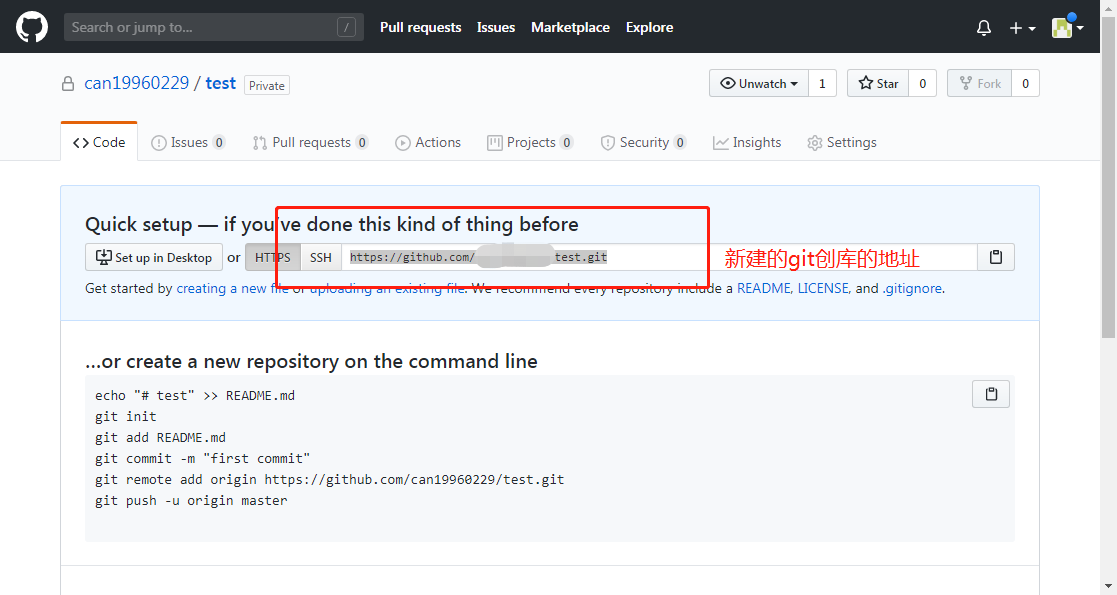Open Issues in top navigation bar
Image resolution: width=1117 pixels, height=595 pixels.
[x=496, y=27]
